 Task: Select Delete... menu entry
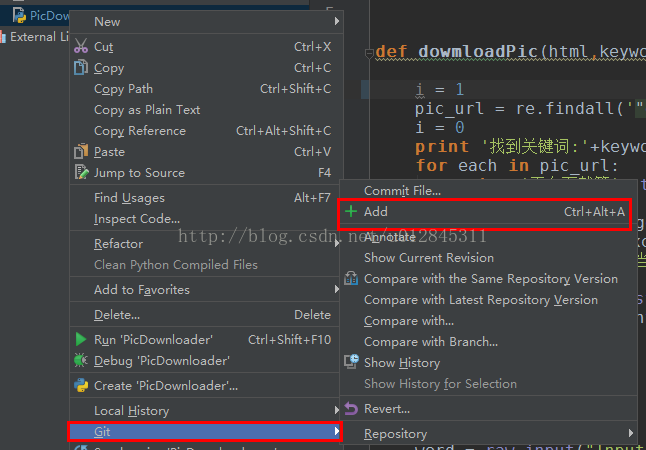(x=205, y=315)
